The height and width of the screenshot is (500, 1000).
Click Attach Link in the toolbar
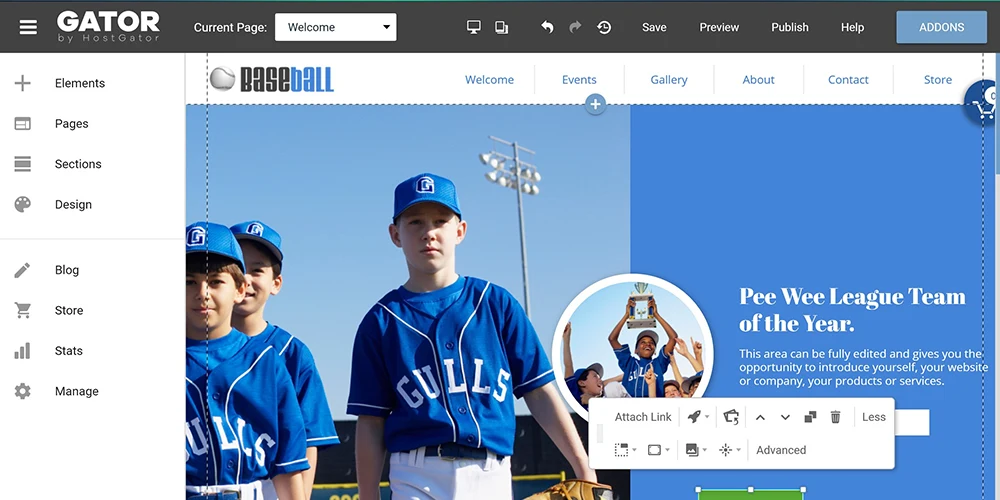tap(643, 417)
